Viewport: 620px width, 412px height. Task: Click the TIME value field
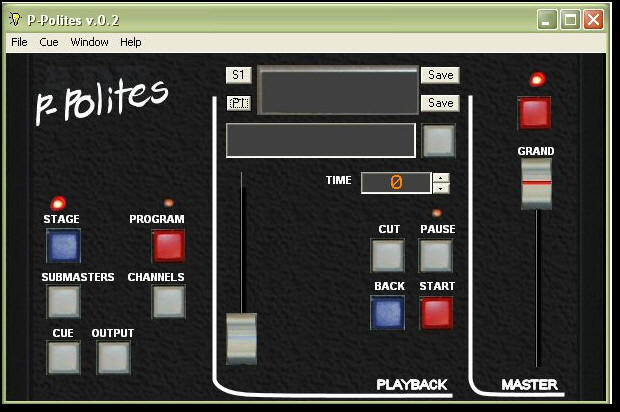coord(396,182)
